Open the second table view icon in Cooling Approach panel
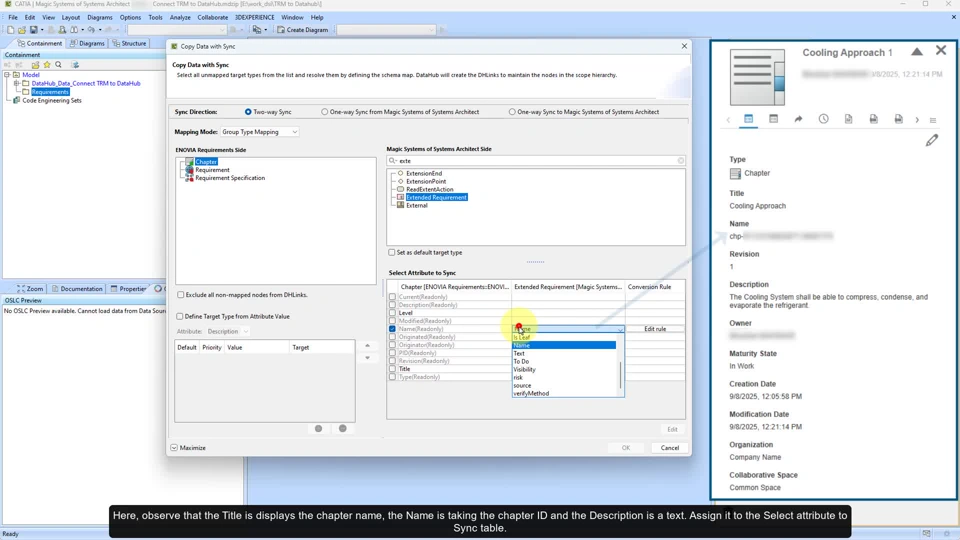 (x=773, y=119)
